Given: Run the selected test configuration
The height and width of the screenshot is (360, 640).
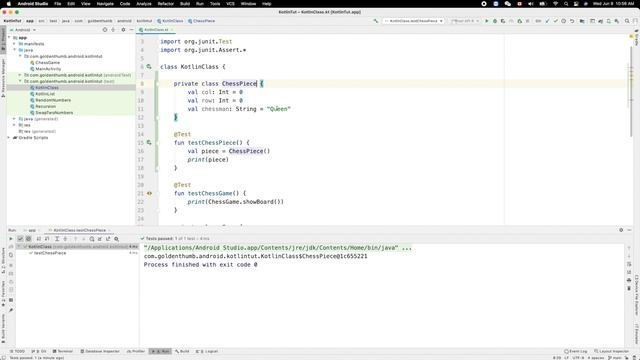Looking at the screenshot, I should point(487,21).
